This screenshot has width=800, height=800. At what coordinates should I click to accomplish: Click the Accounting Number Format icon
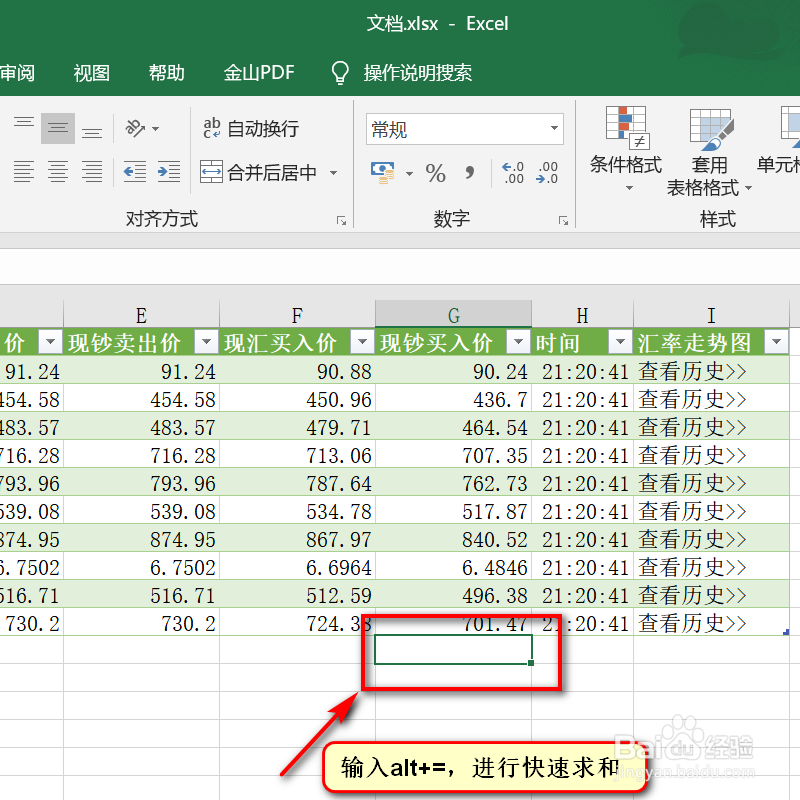coord(383,172)
